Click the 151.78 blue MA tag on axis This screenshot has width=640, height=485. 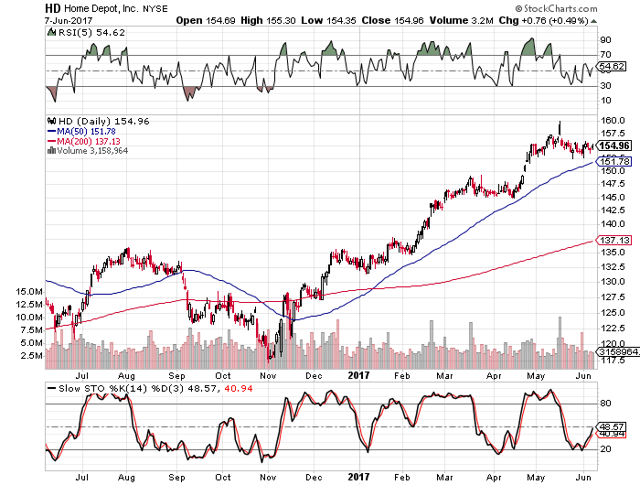click(x=614, y=162)
